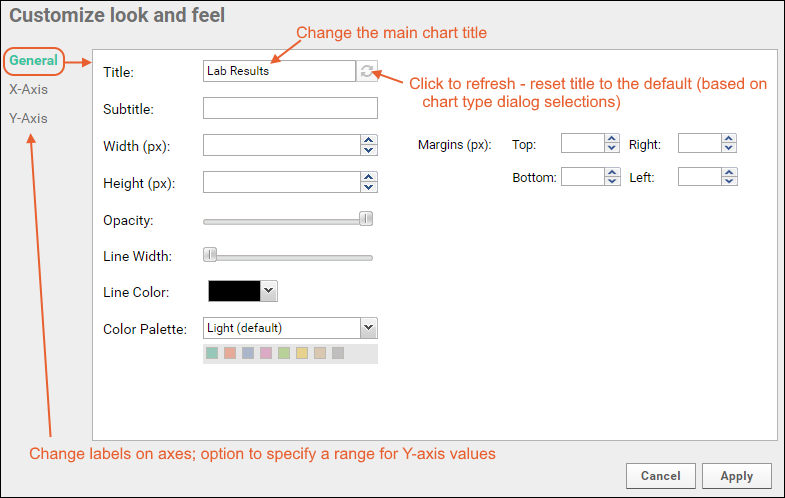Click the Title field containing Lab Results
Screen dimensions: 785x498
pyautogui.click(x=279, y=71)
